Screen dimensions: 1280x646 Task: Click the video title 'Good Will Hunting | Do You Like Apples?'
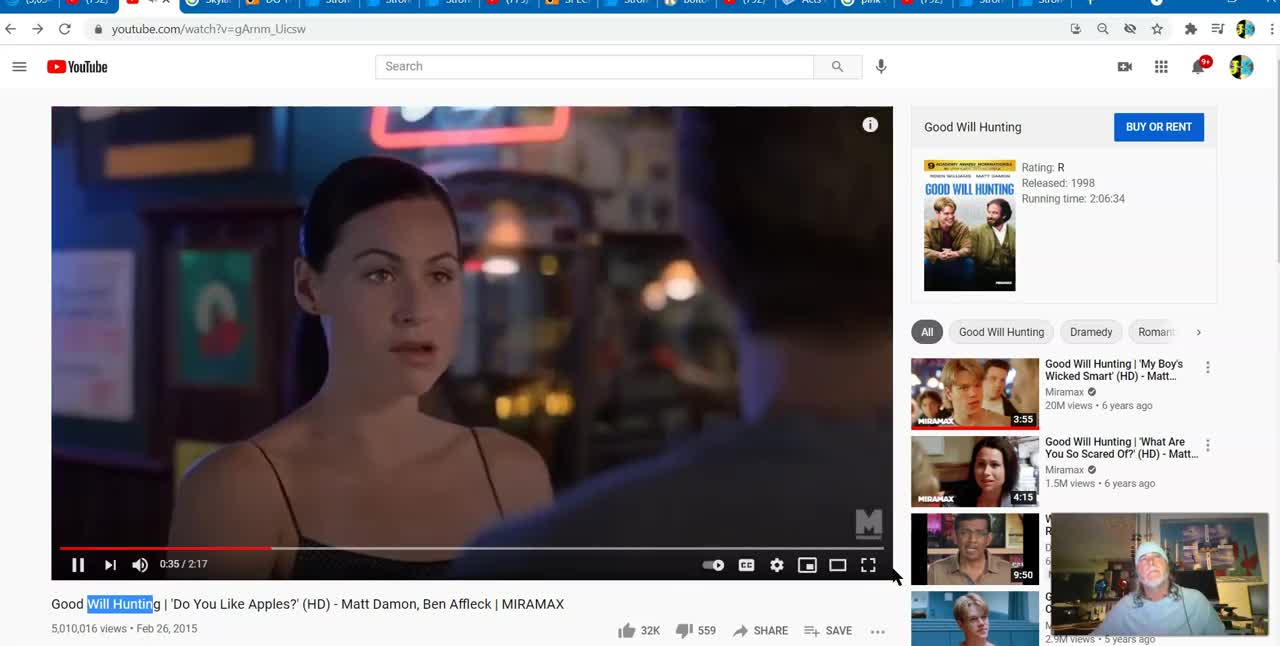pyautogui.click(x=308, y=604)
